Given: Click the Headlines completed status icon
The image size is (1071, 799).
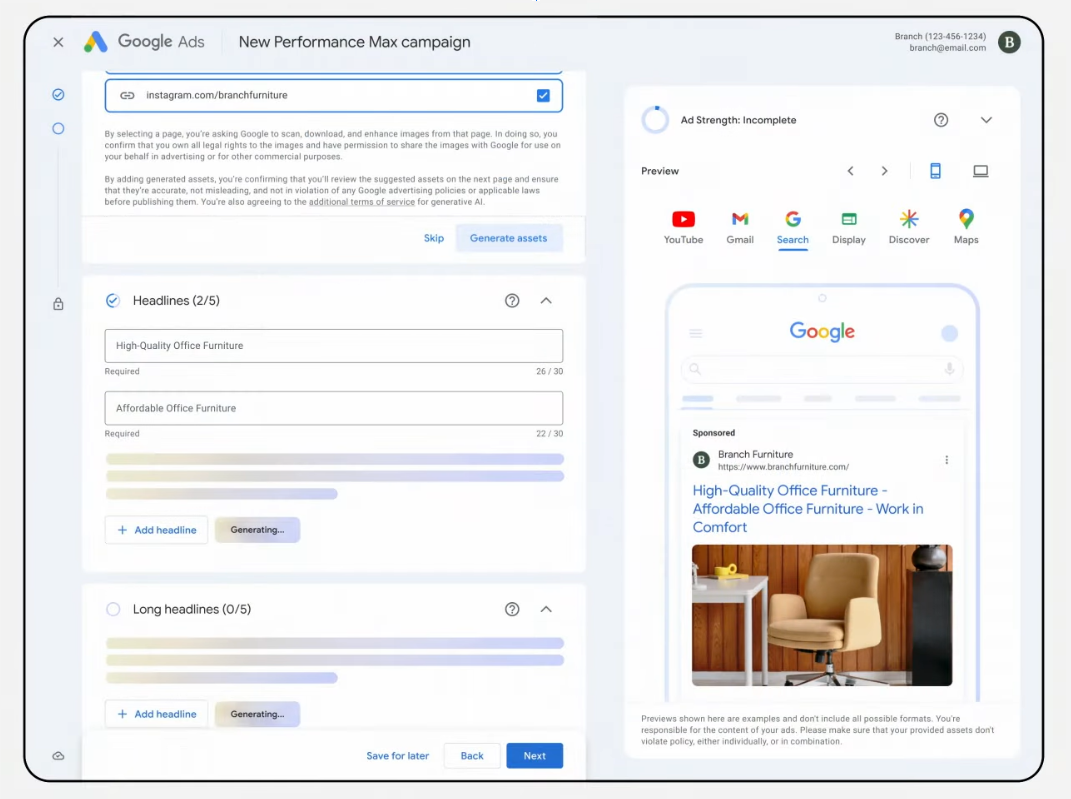Looking at the screenshot, I should (x=113, y=300).
